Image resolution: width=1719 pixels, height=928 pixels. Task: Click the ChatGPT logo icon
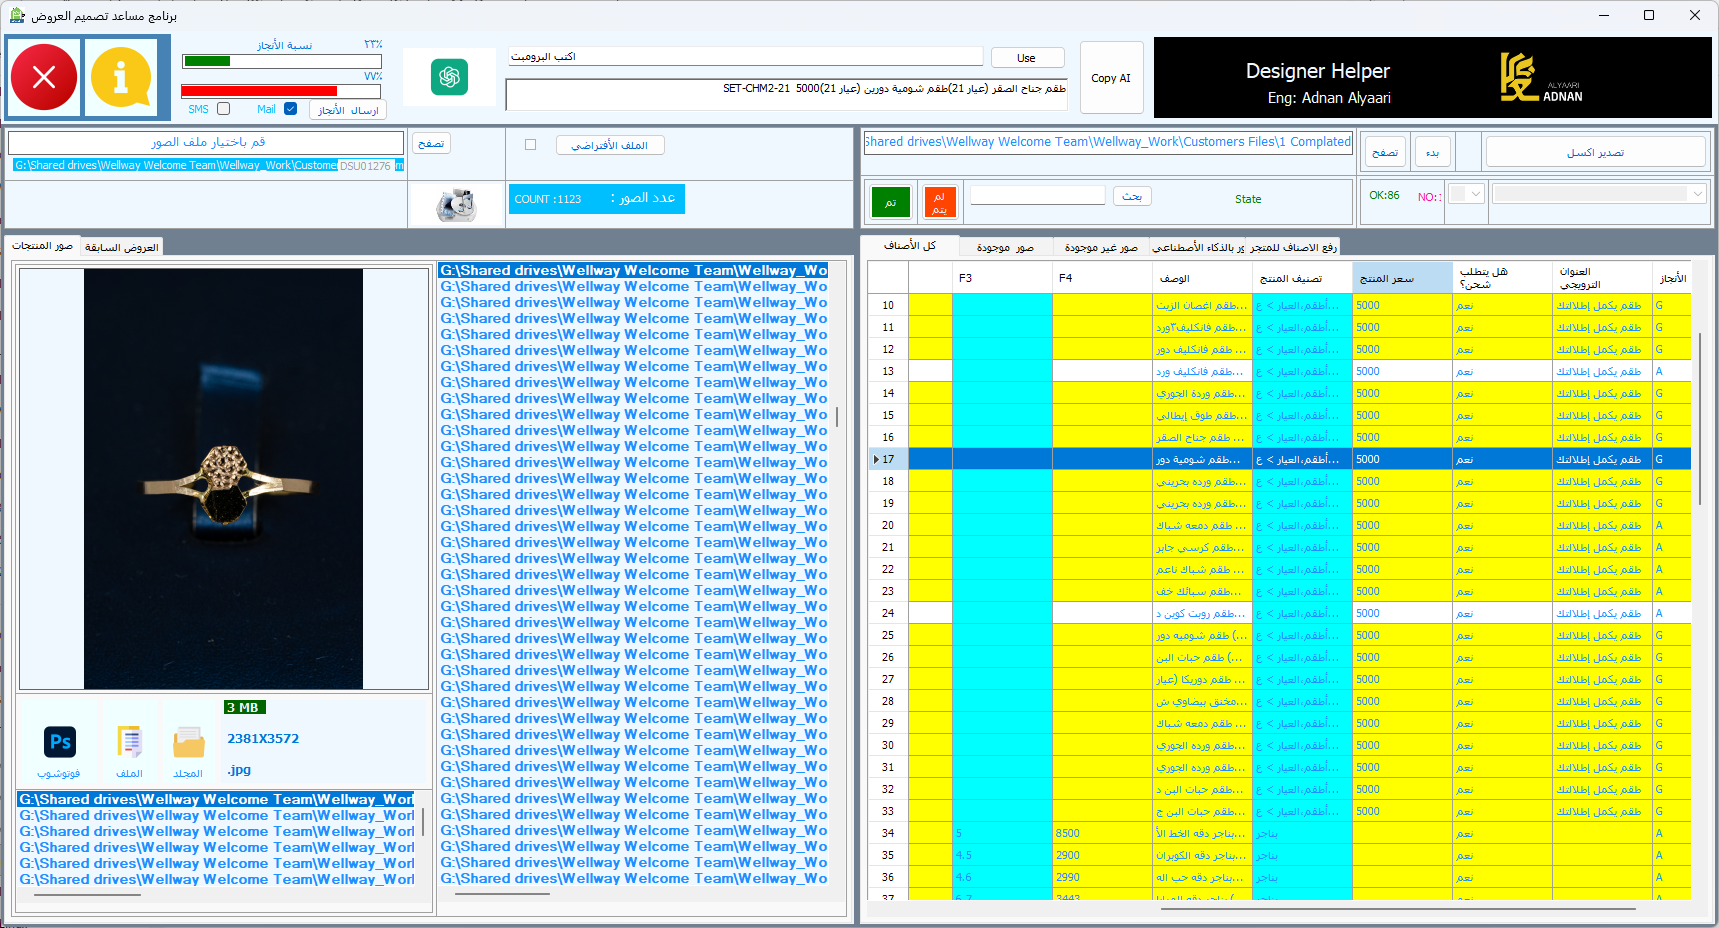click(449, 77)
